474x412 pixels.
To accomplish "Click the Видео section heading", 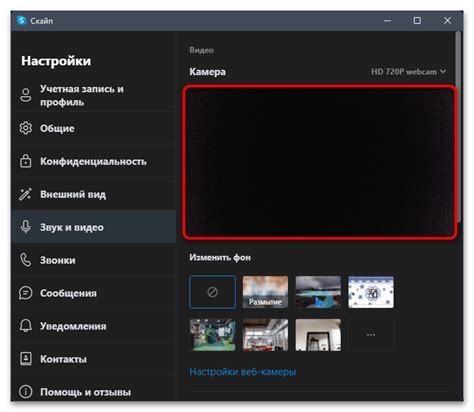I will click(201, 50).
